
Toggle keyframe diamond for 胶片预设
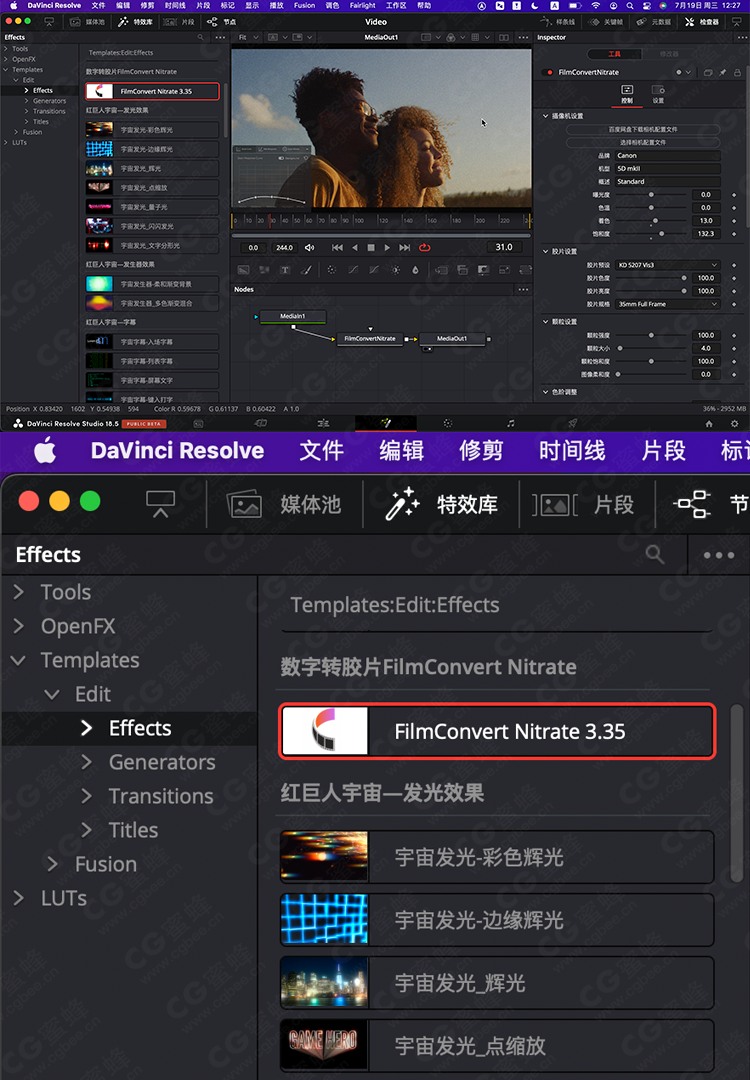click(734, 265)
